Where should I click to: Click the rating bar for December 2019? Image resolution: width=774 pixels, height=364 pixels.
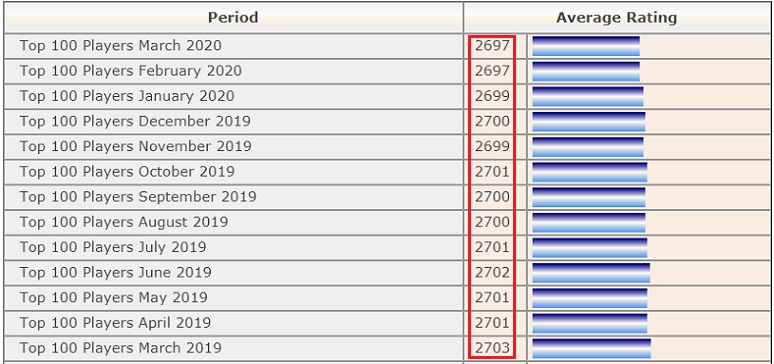click(x=589, y=121)
